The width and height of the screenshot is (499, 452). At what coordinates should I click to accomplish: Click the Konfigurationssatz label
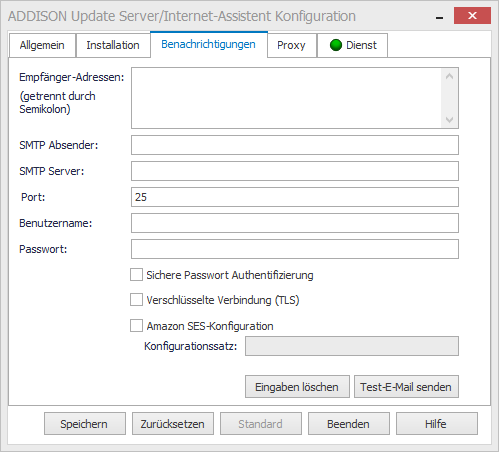coord(191,346)
